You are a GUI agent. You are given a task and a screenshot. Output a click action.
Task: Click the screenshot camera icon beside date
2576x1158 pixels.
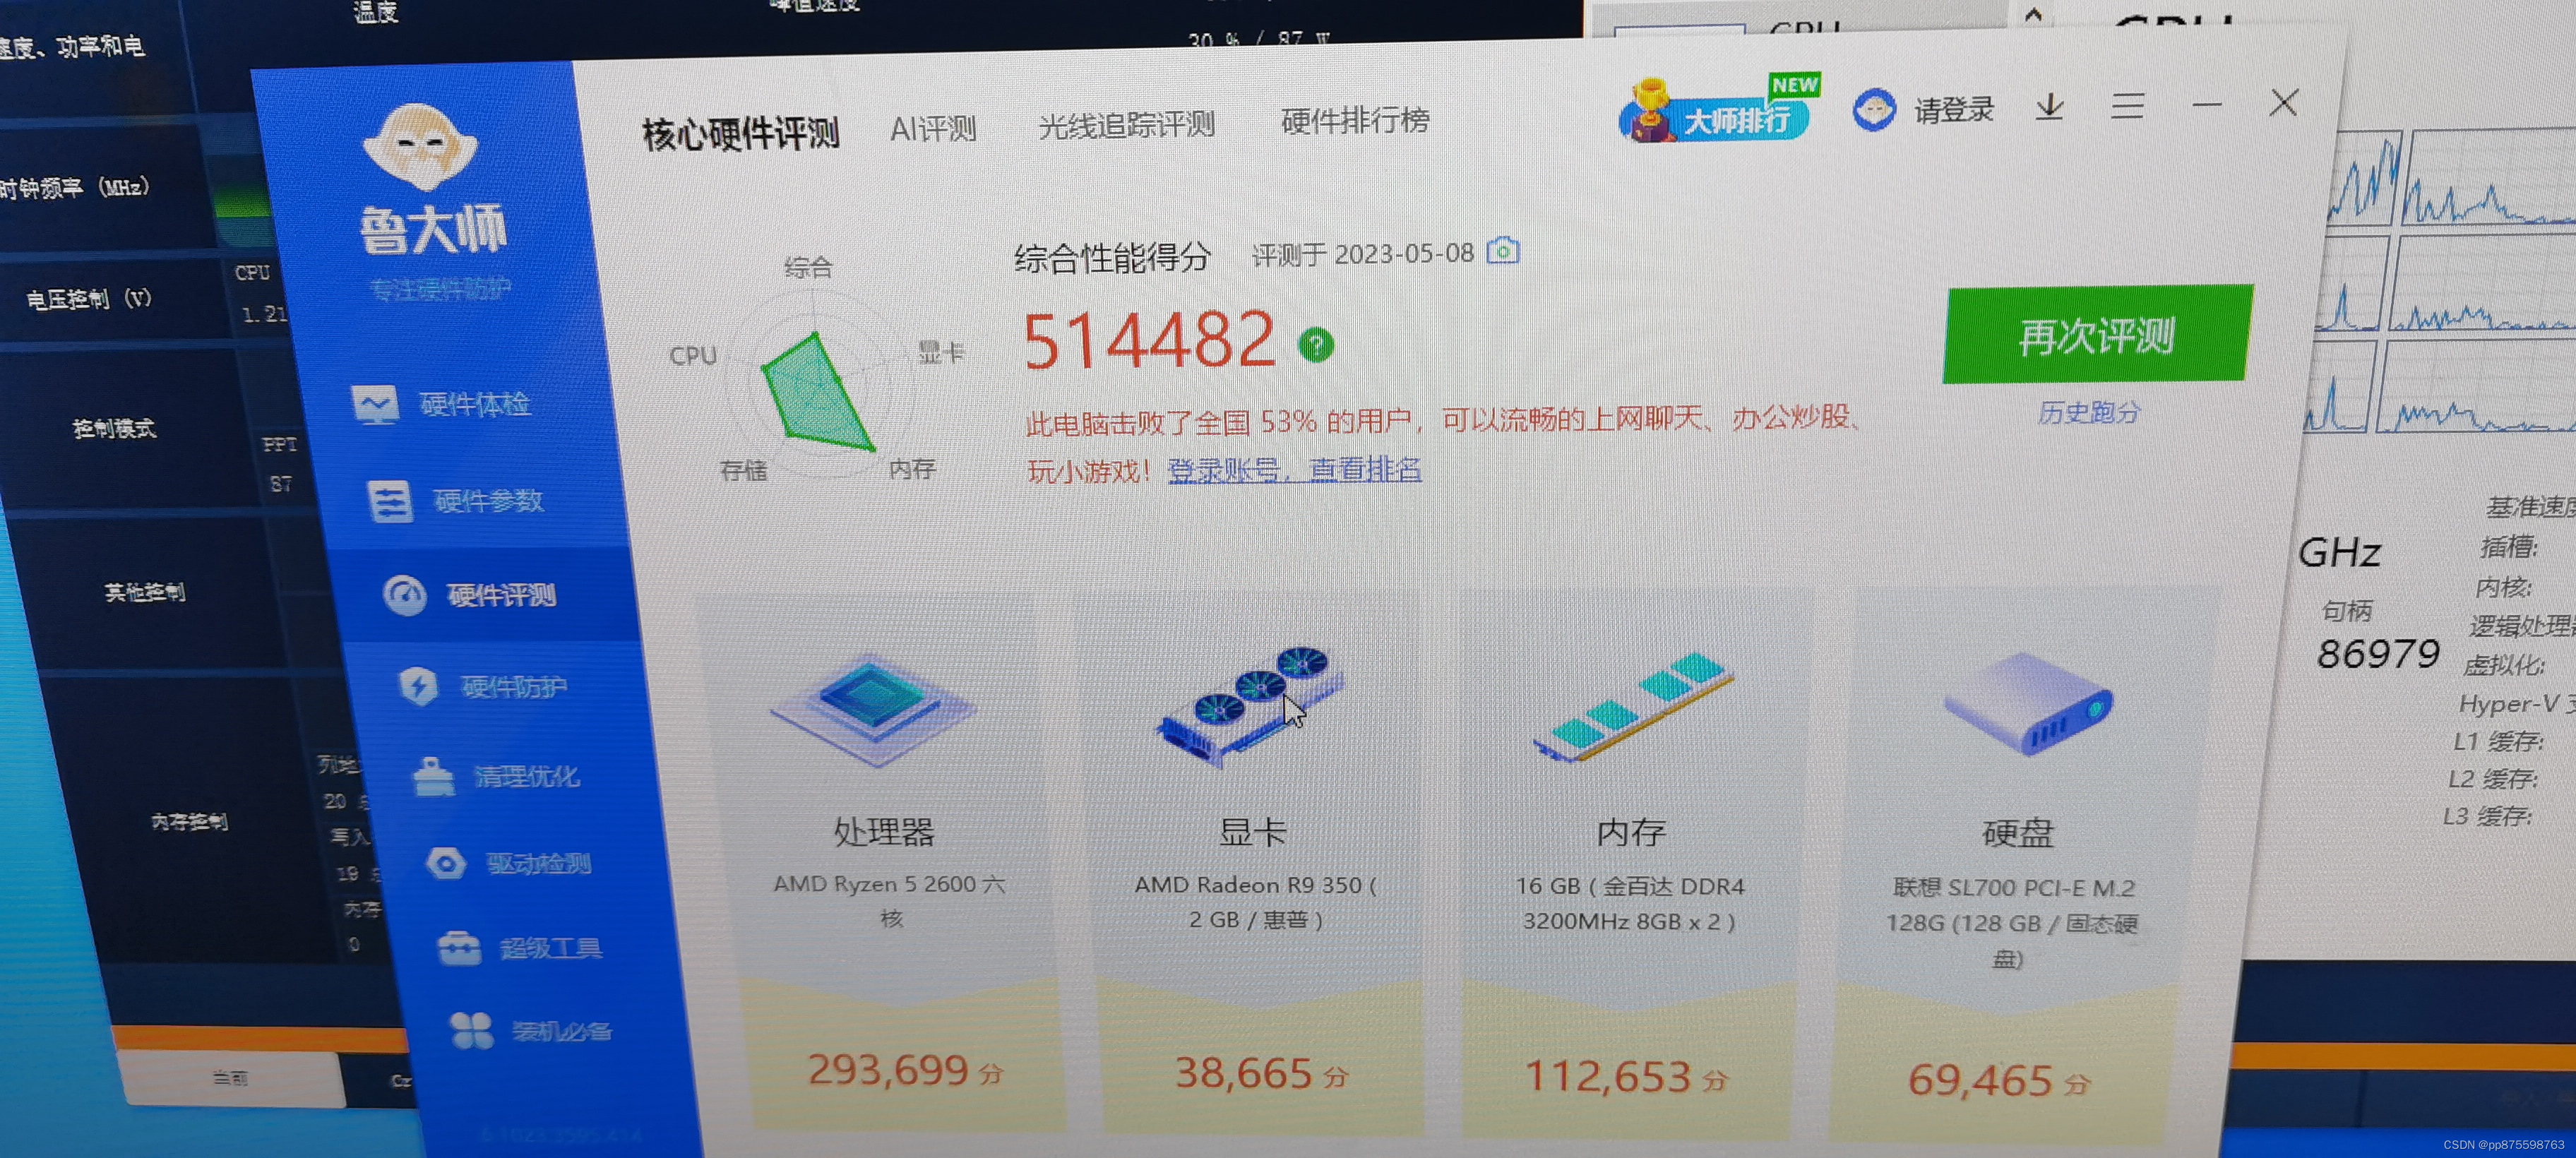coord(1502,250)
